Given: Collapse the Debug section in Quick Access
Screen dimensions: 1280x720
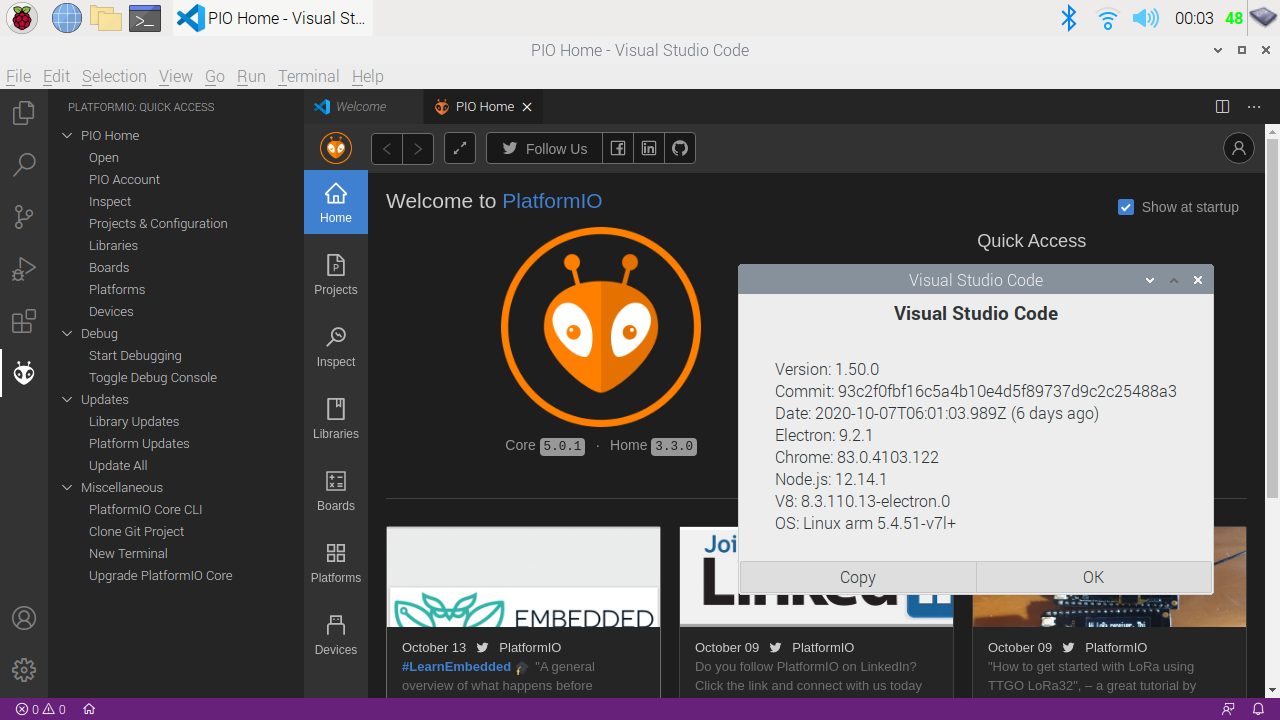Looking at the screenshot, I should point(67,333).
